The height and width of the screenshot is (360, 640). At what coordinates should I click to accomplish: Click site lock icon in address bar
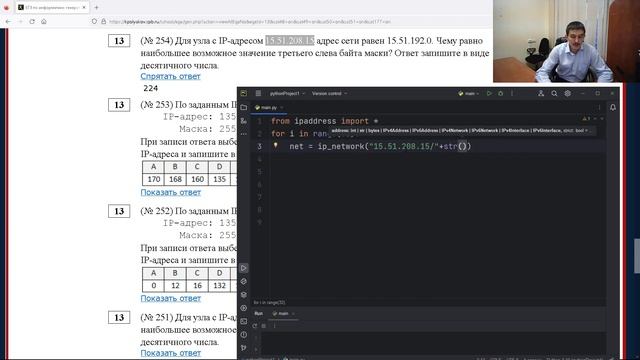pos(104,22)
